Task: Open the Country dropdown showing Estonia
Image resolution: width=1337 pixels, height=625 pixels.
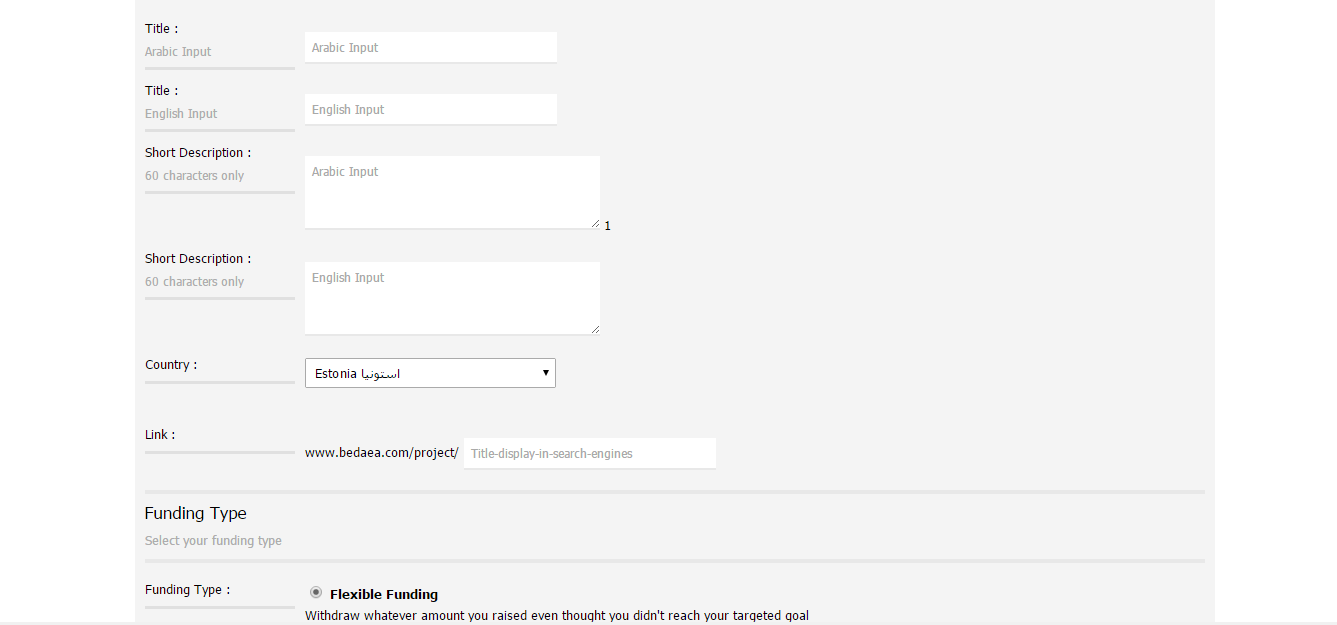Action: (430, 373)
